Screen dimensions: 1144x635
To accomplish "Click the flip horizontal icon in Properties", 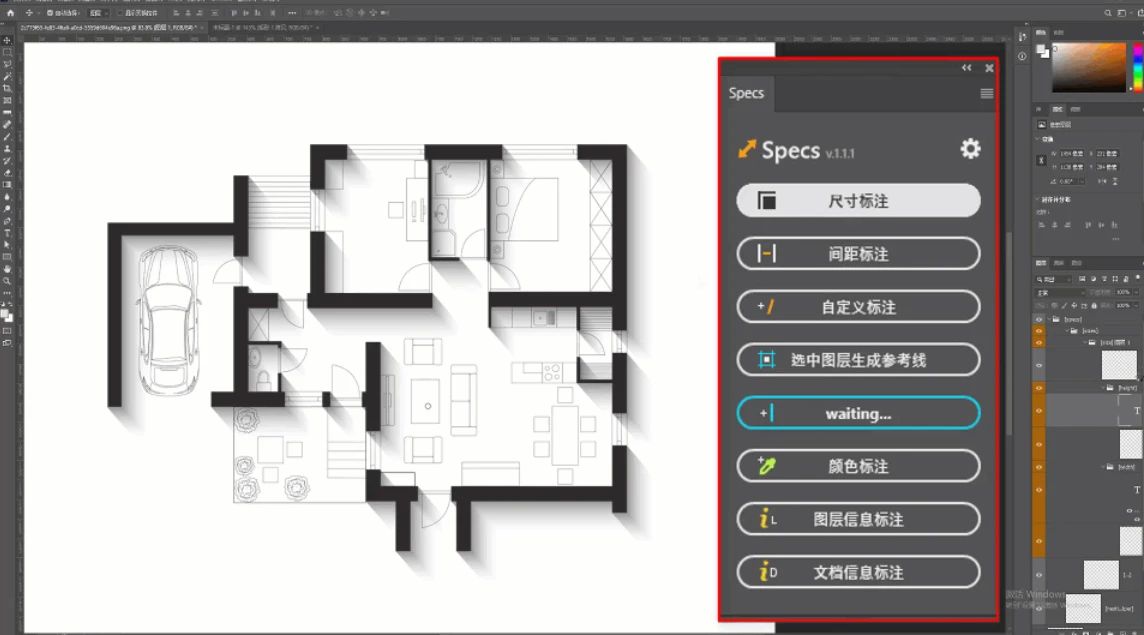I will 1102,181.
